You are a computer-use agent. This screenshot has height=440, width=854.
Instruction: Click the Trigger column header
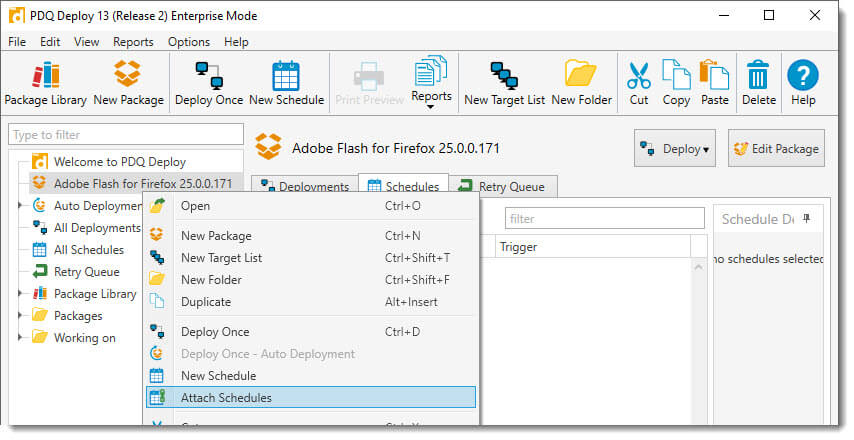[x=593, y=247]
